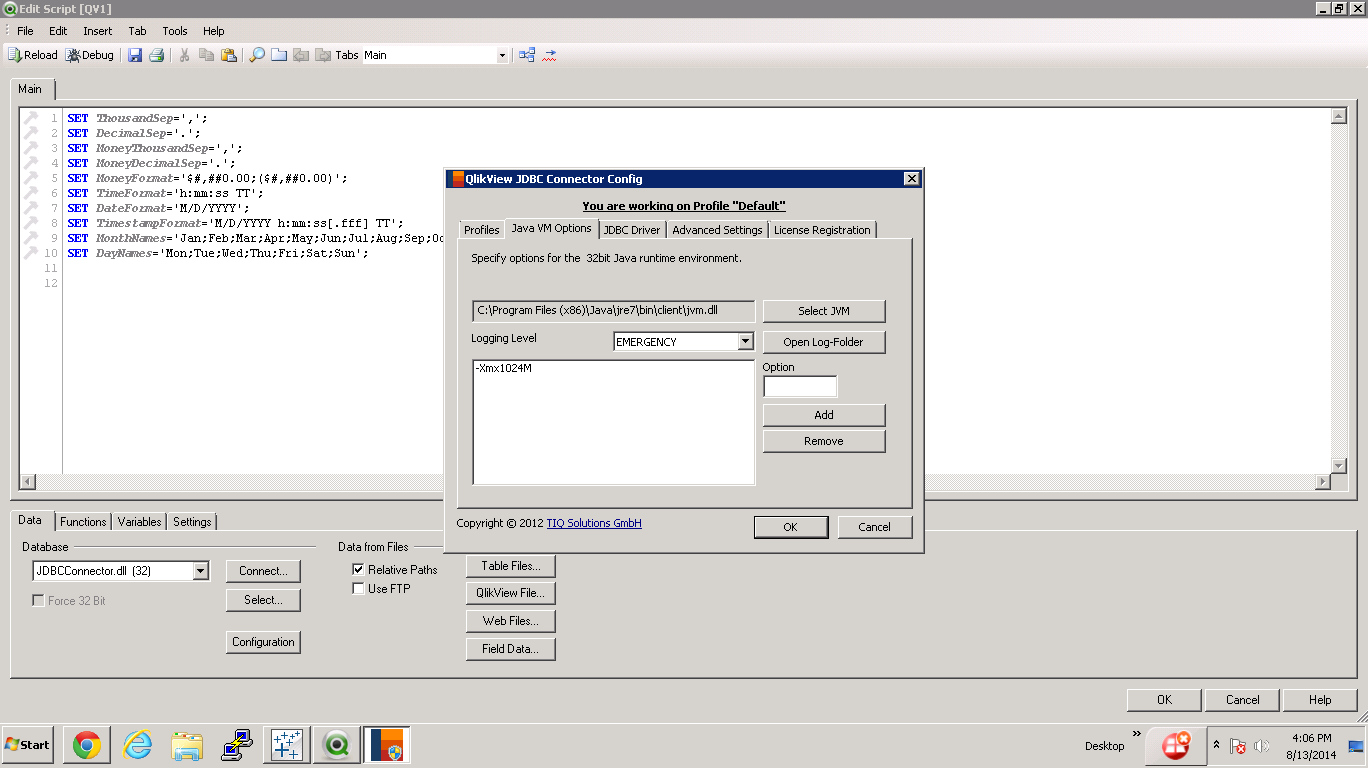Open the Table Viewer icon in the toolbar
This screenshot has height=768, width=1368.
pos(527,55)
